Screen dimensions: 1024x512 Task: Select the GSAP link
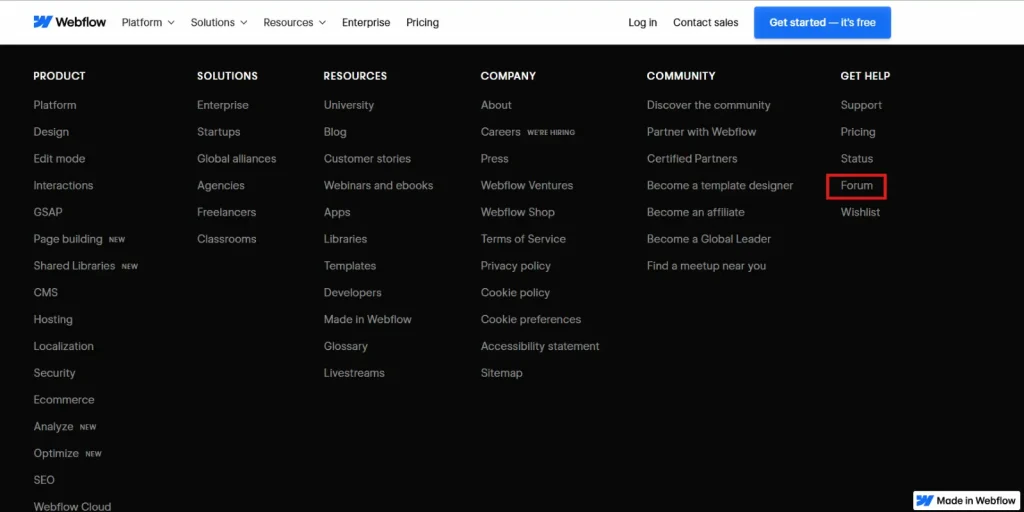[48, 212]
